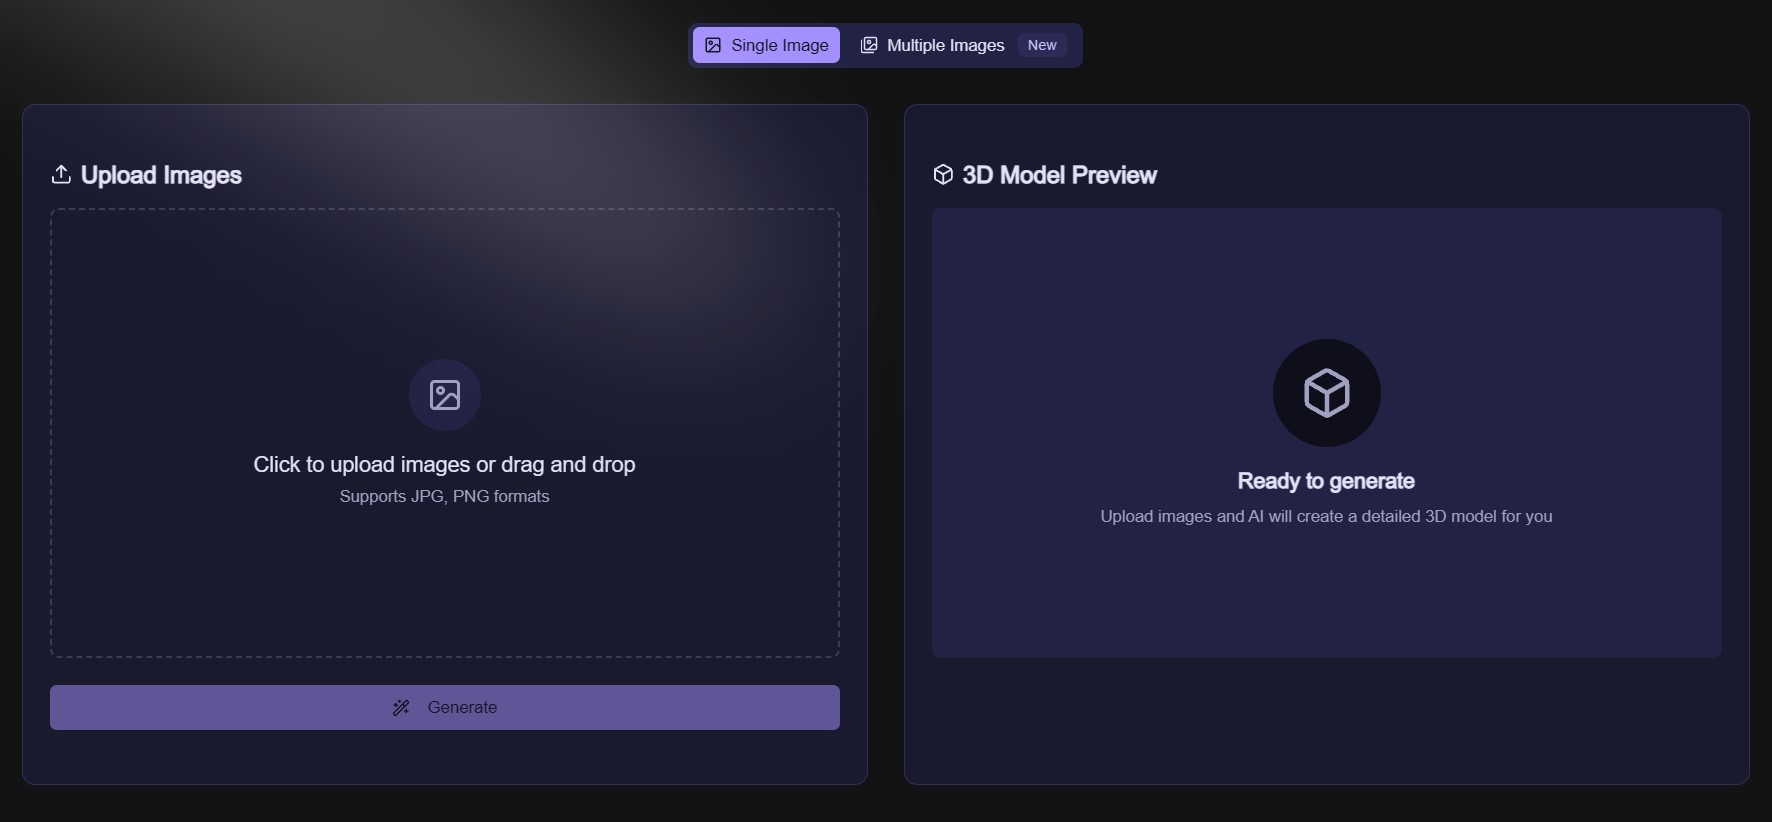The image size is (1772, 822).
Task: Click the small cube icon beside 3D Model Preview
Action: tap(943, 175)
